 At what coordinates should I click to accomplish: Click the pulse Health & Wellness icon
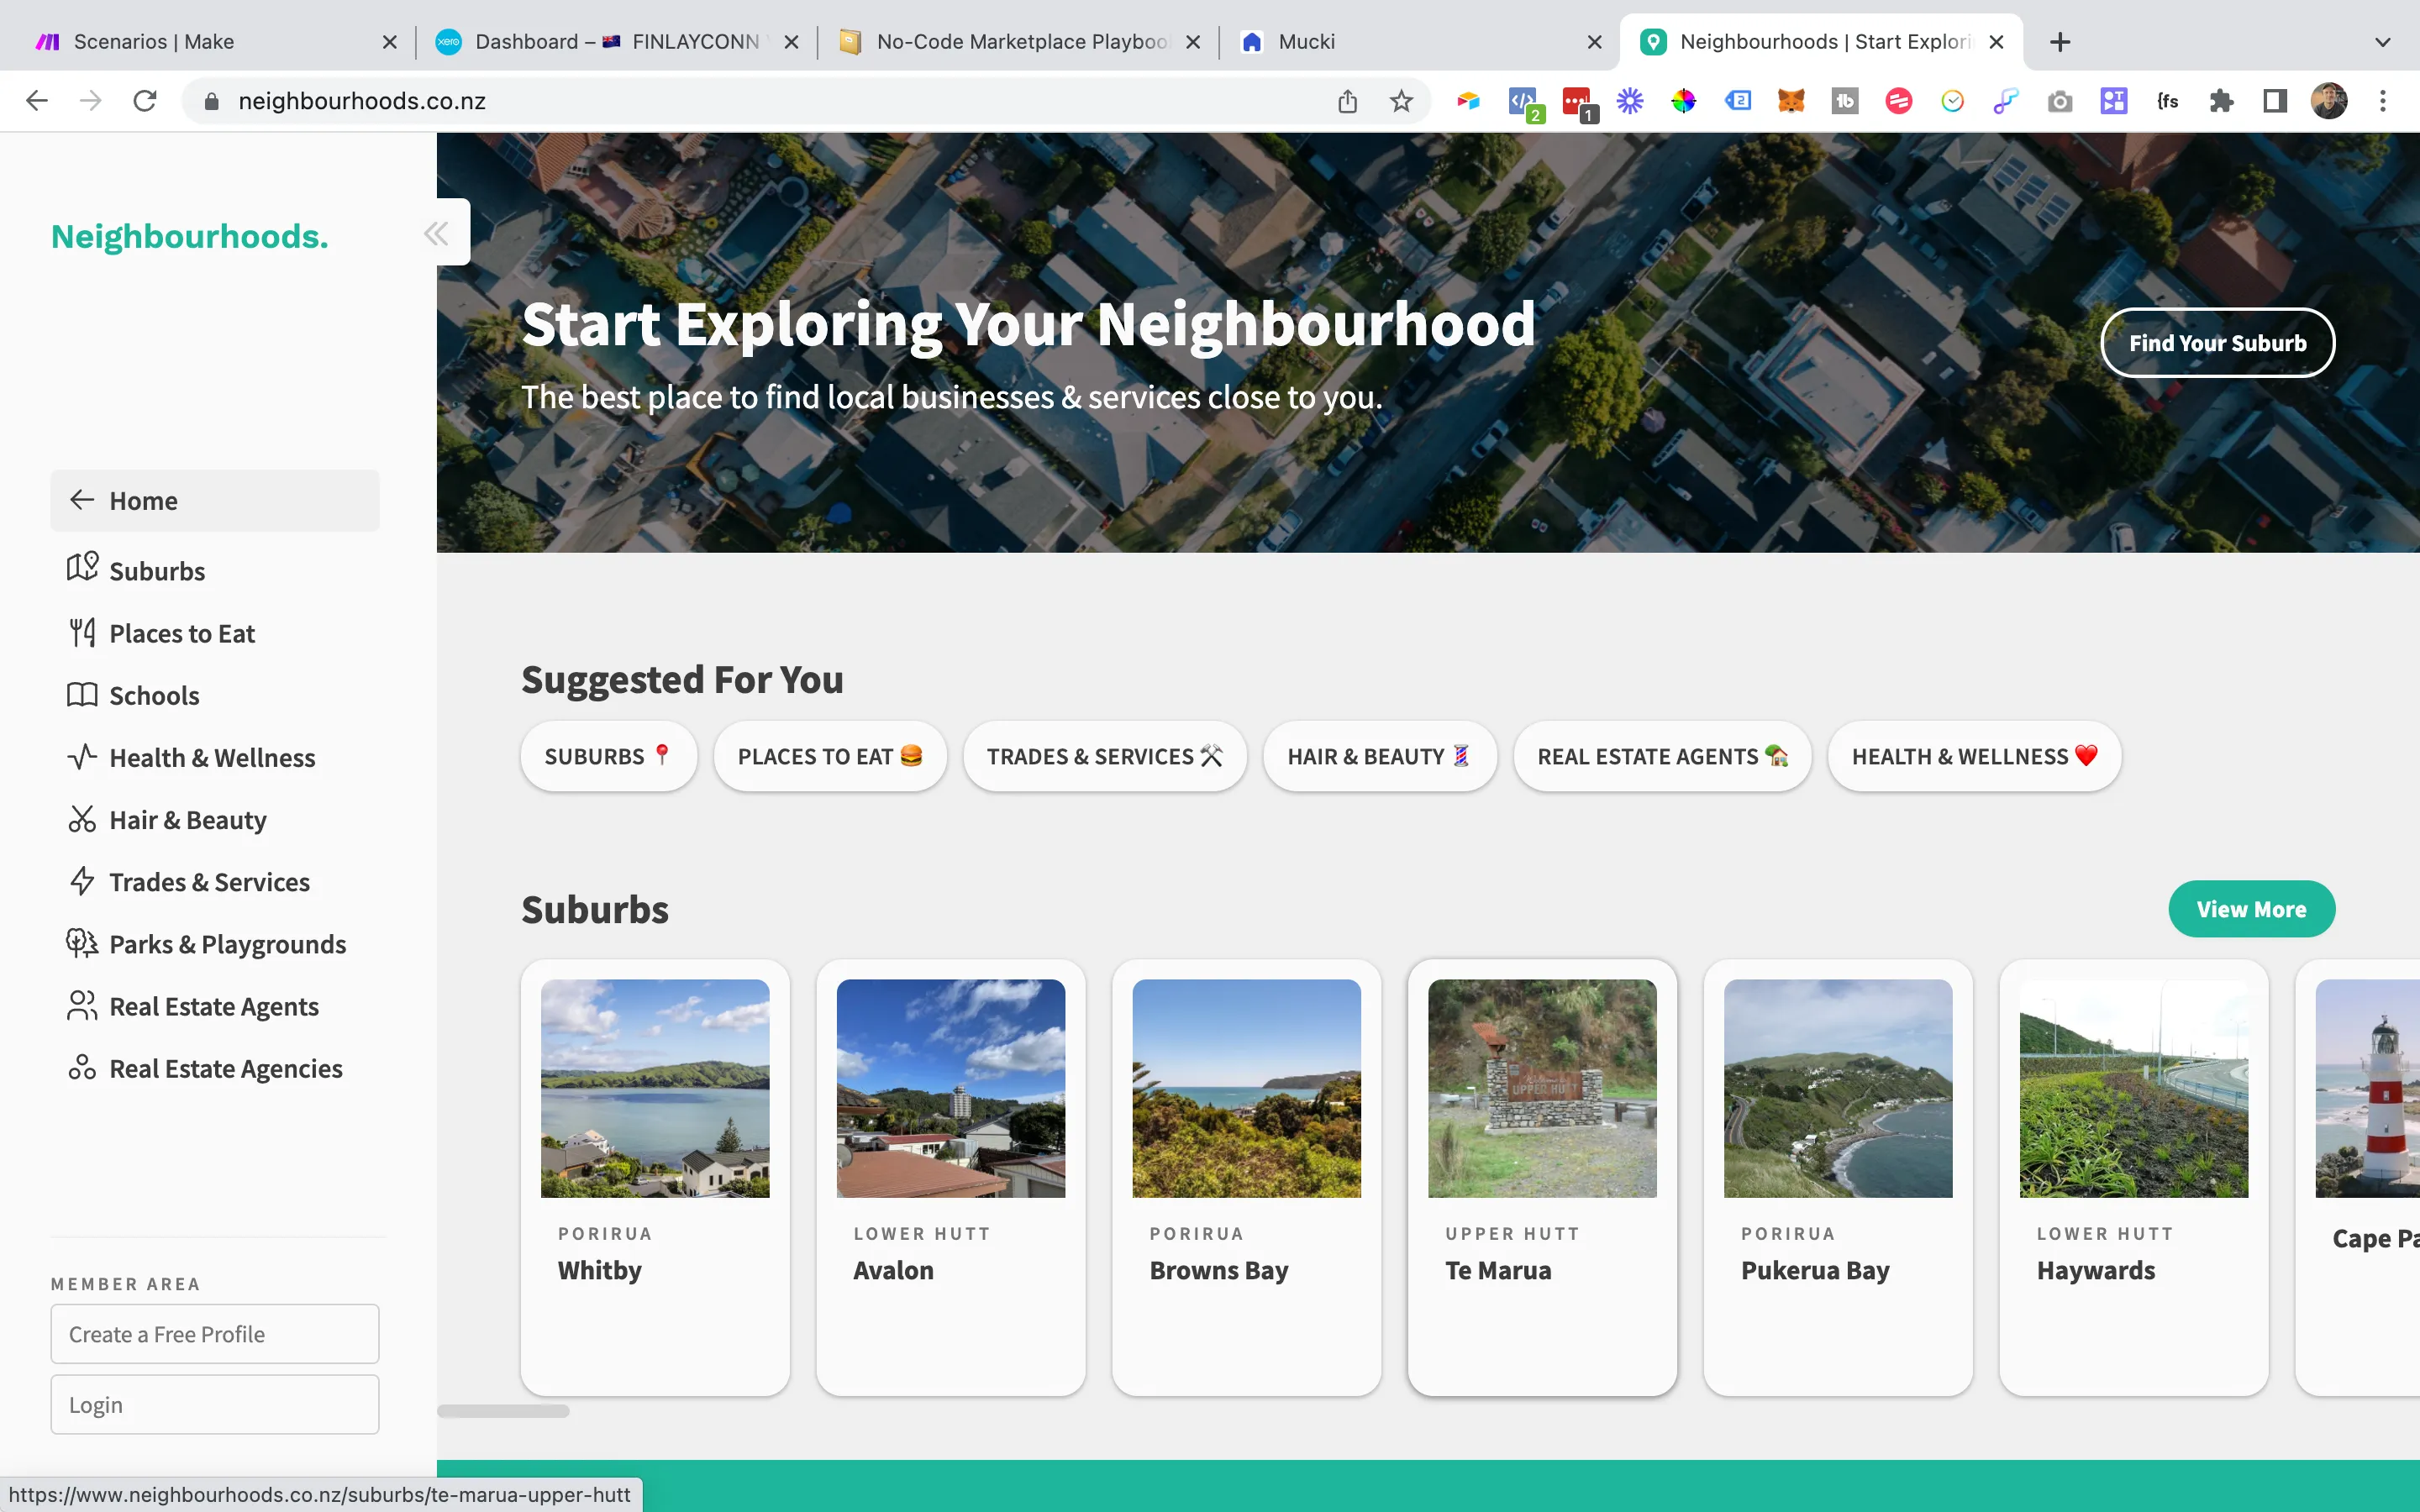82,757
